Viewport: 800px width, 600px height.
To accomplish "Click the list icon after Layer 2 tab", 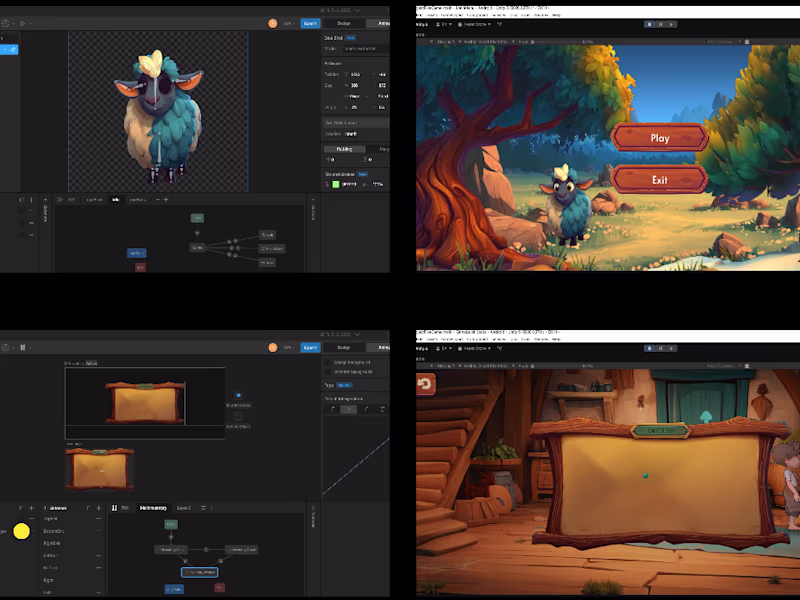I will [203, 508].
